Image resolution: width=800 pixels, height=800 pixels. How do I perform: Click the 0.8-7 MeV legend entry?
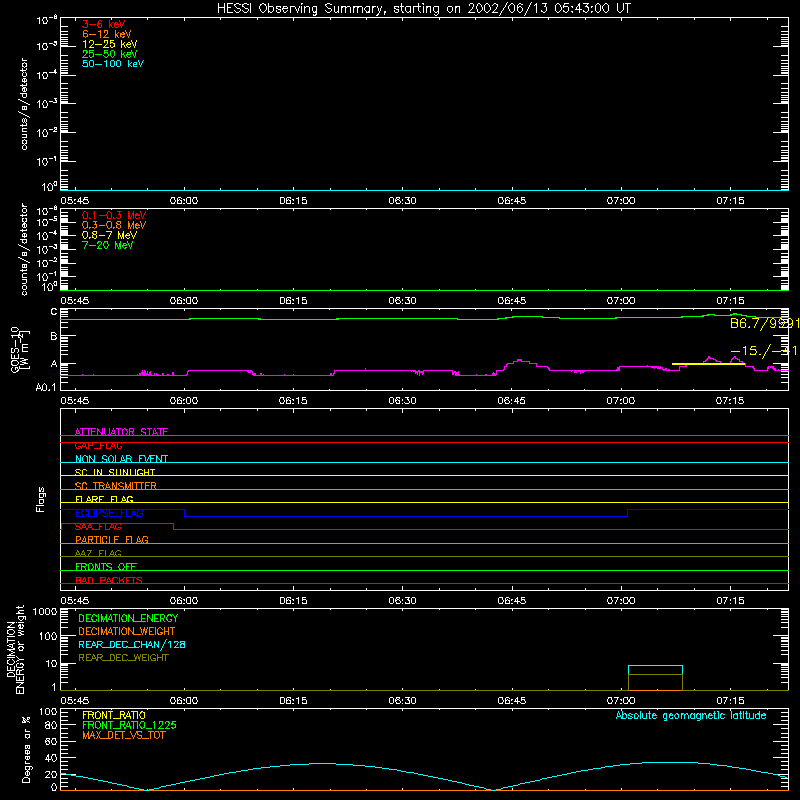(x=110, y=235)
